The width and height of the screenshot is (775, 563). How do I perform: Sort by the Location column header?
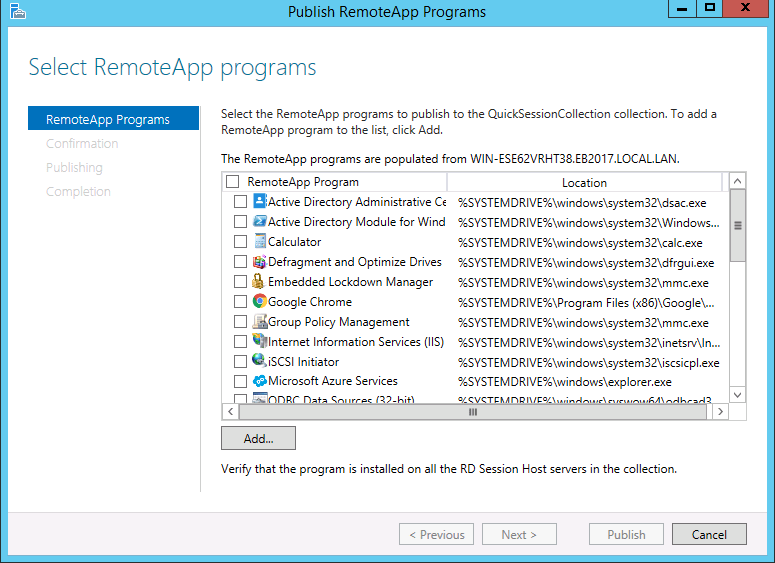coord(584,182)
